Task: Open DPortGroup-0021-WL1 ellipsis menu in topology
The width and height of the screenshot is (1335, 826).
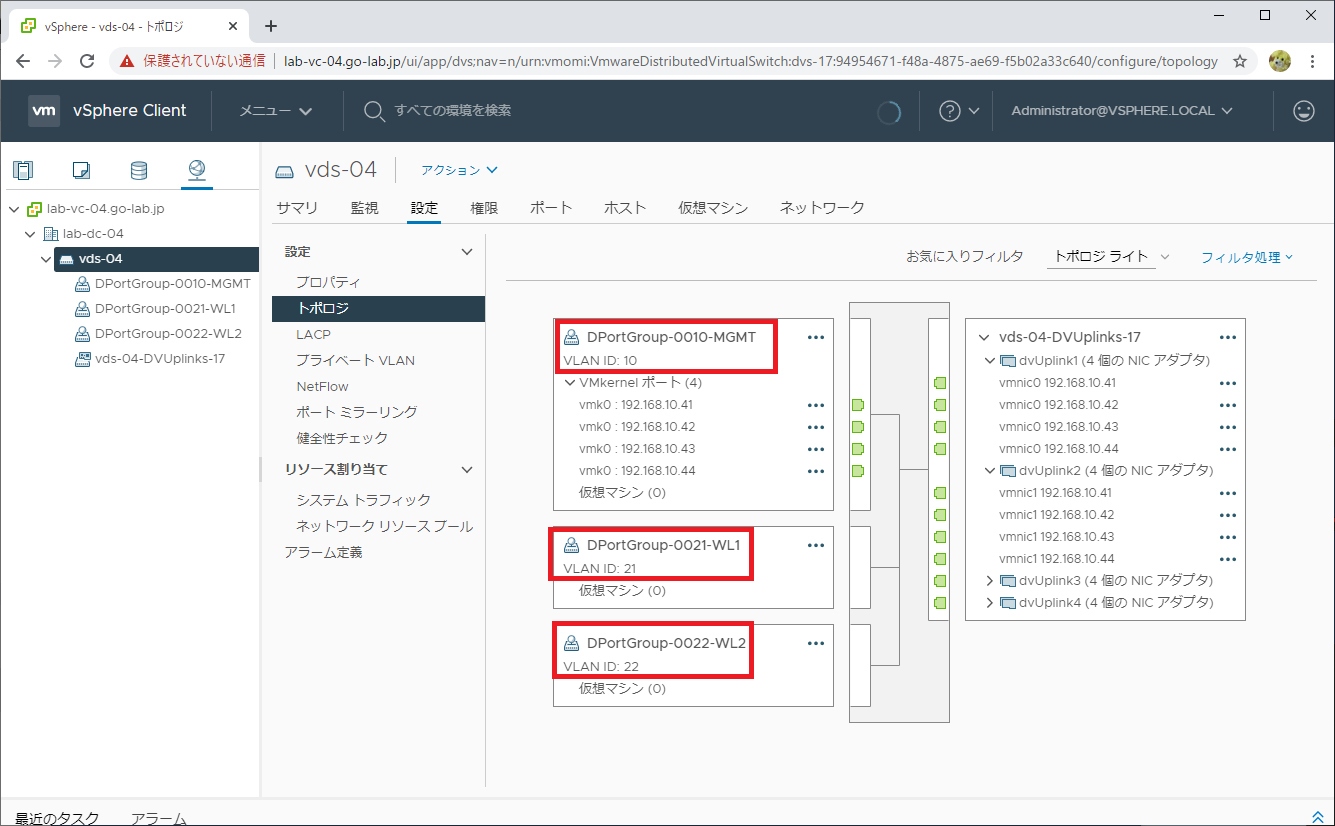Action: [816, 545]
